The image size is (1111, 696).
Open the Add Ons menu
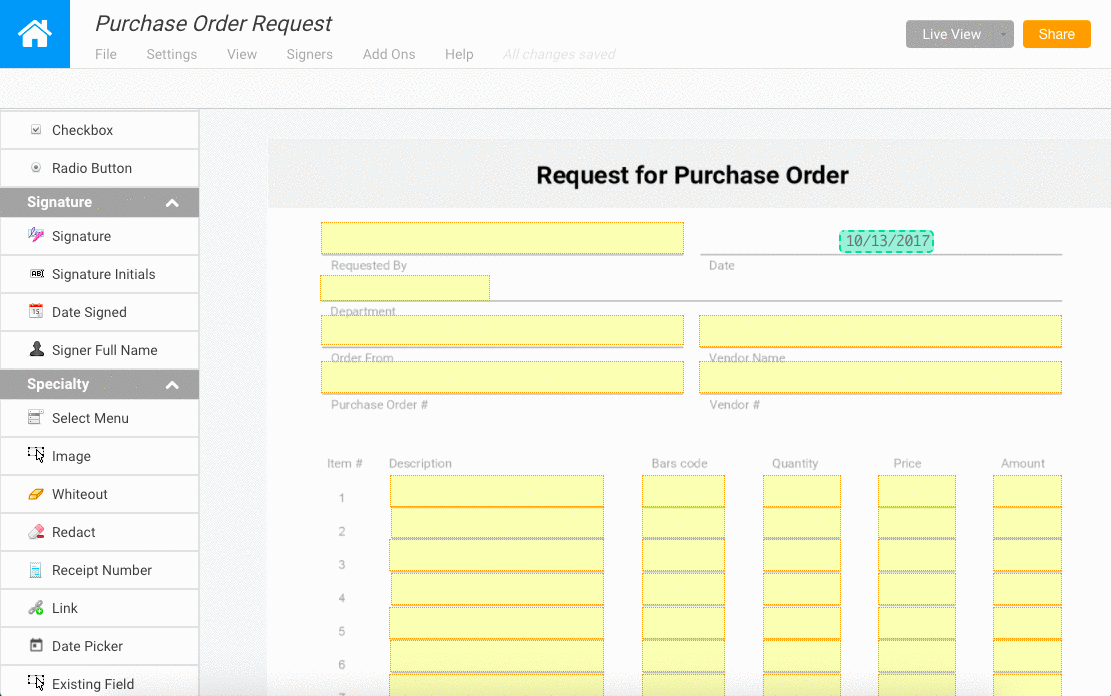coord(389,54)
